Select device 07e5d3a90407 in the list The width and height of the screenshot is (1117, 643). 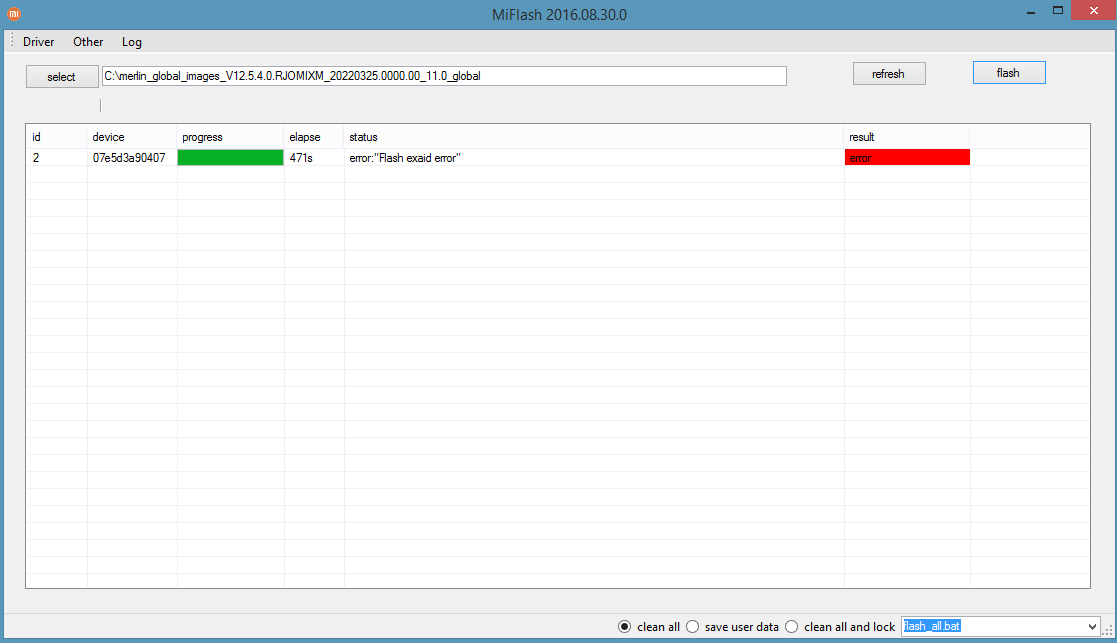[129, 158]
